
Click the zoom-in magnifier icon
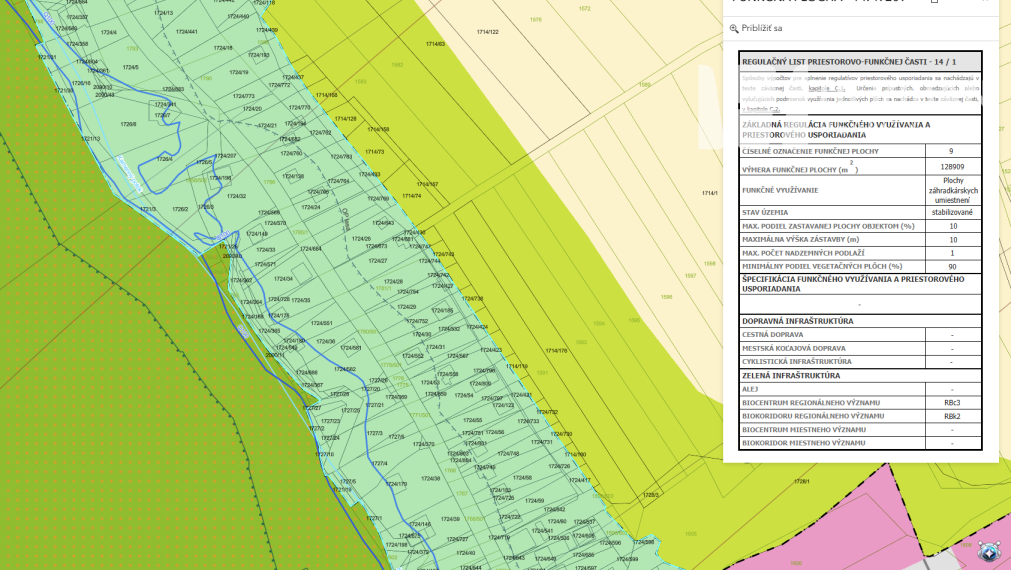734,28
